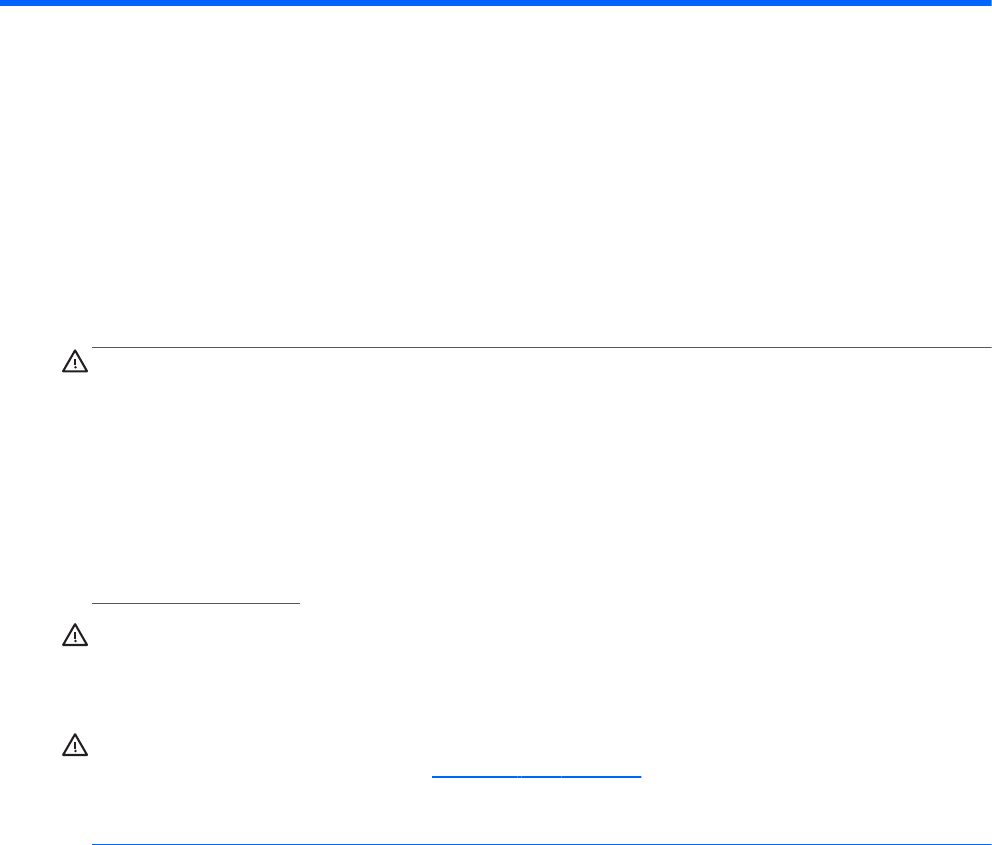Click the end of the short underline above middle warning

pos(296,603)
